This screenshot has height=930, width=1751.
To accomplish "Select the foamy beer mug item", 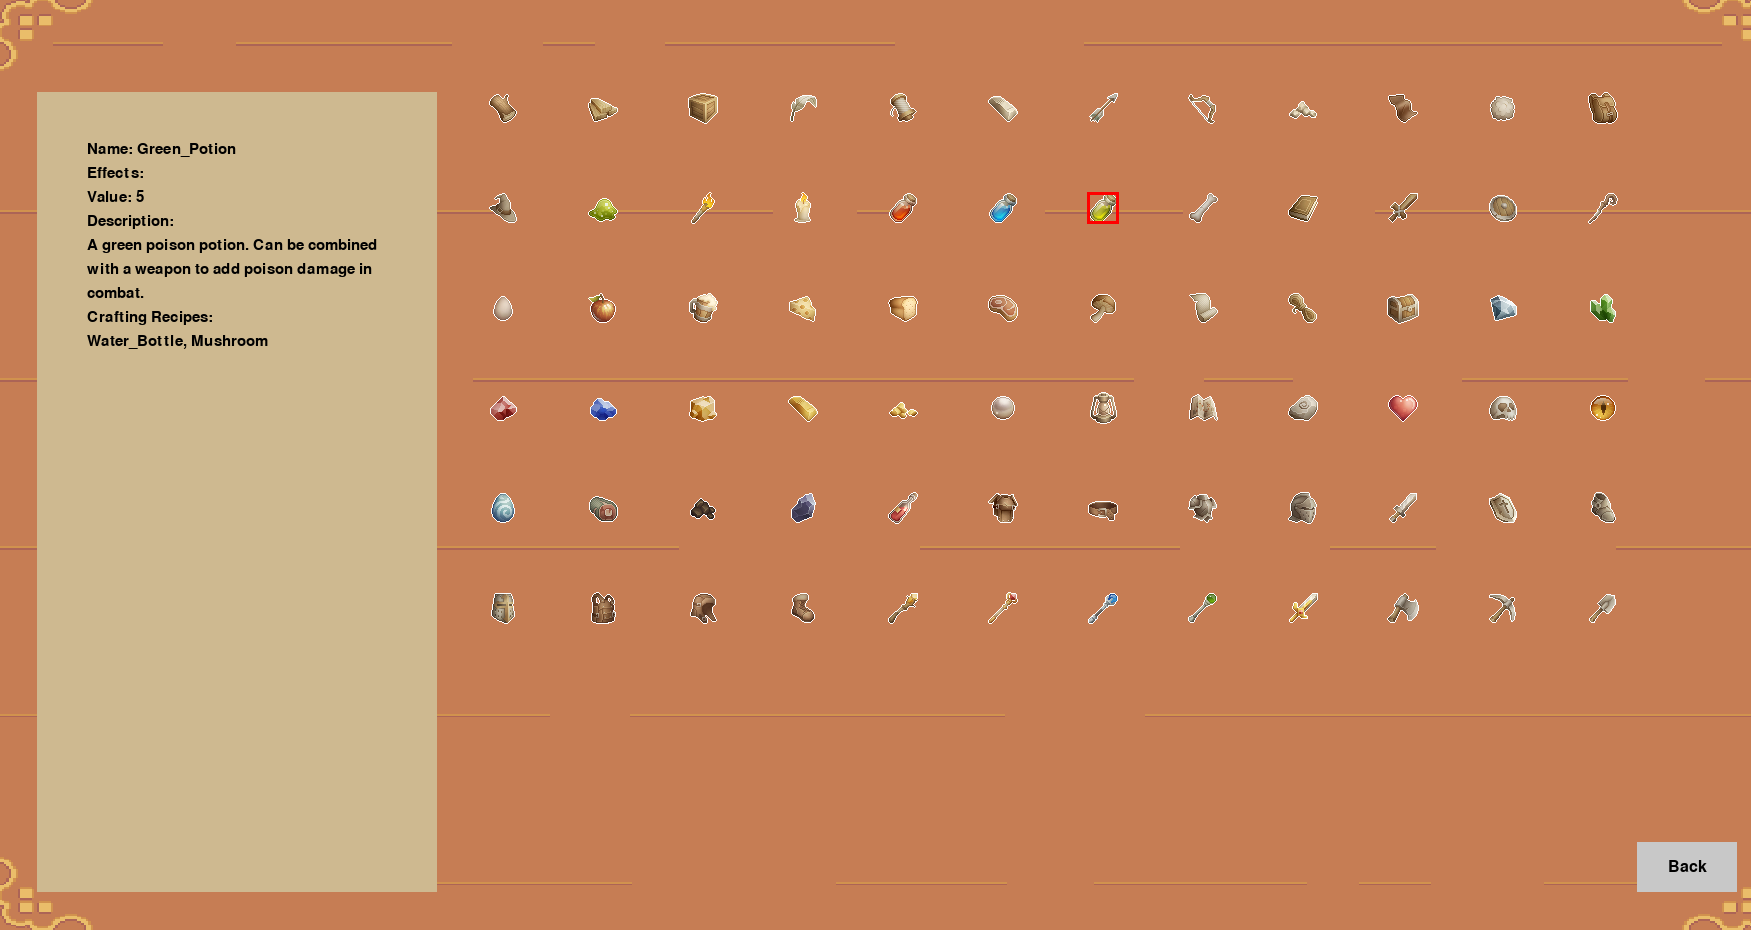I will coord(703,308).
